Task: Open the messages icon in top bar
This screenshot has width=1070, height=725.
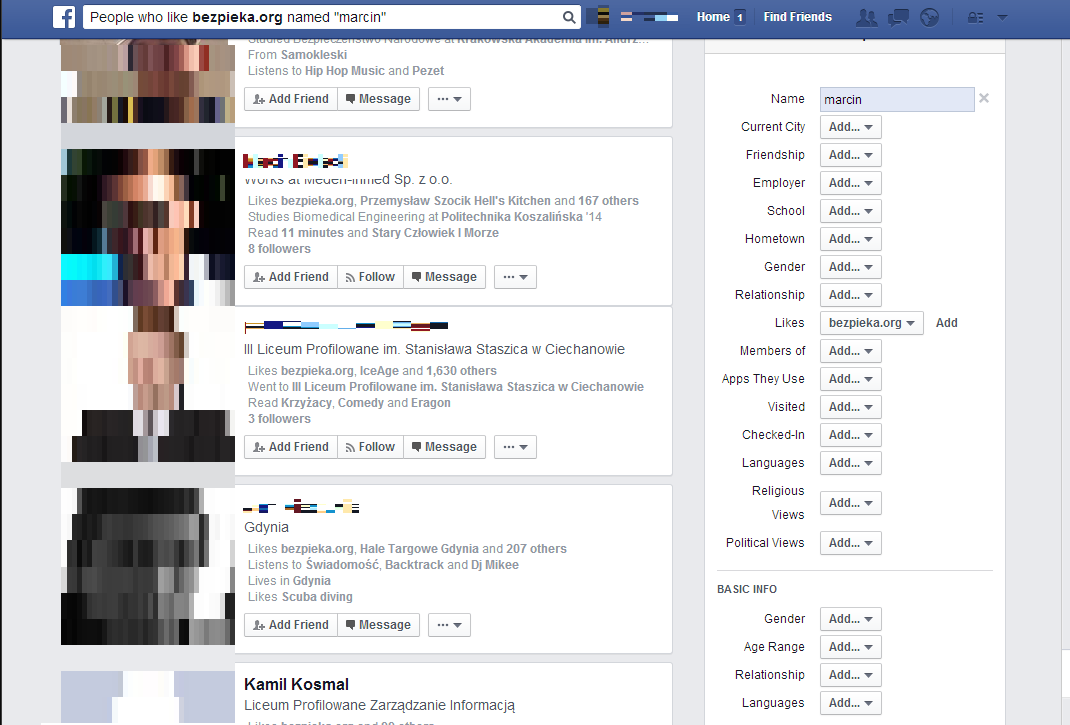Action: pos(898,18)
